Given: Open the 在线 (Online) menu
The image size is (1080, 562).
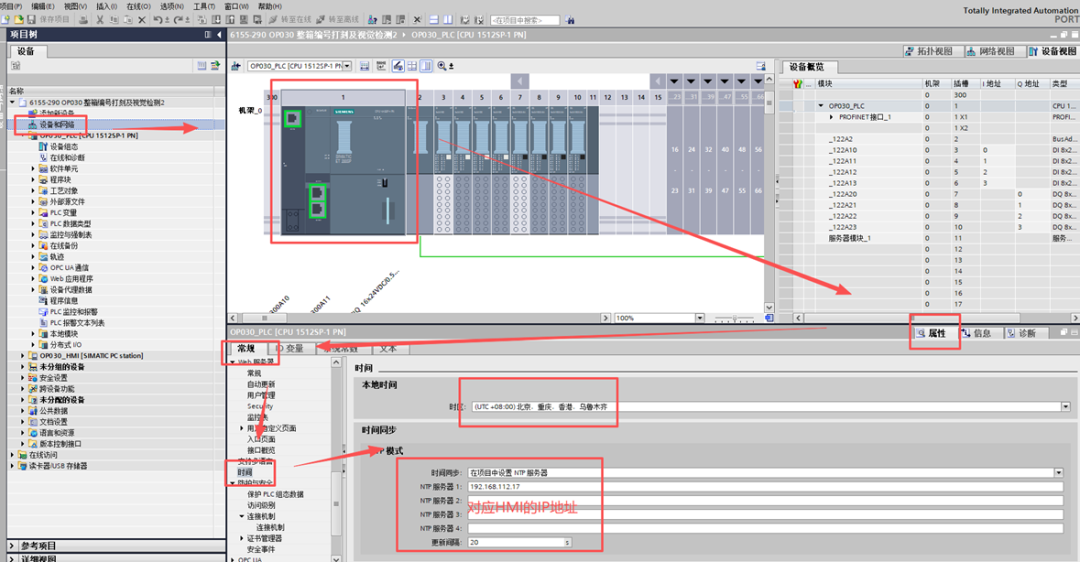Looking at the screenshot, I should point(138,6).
